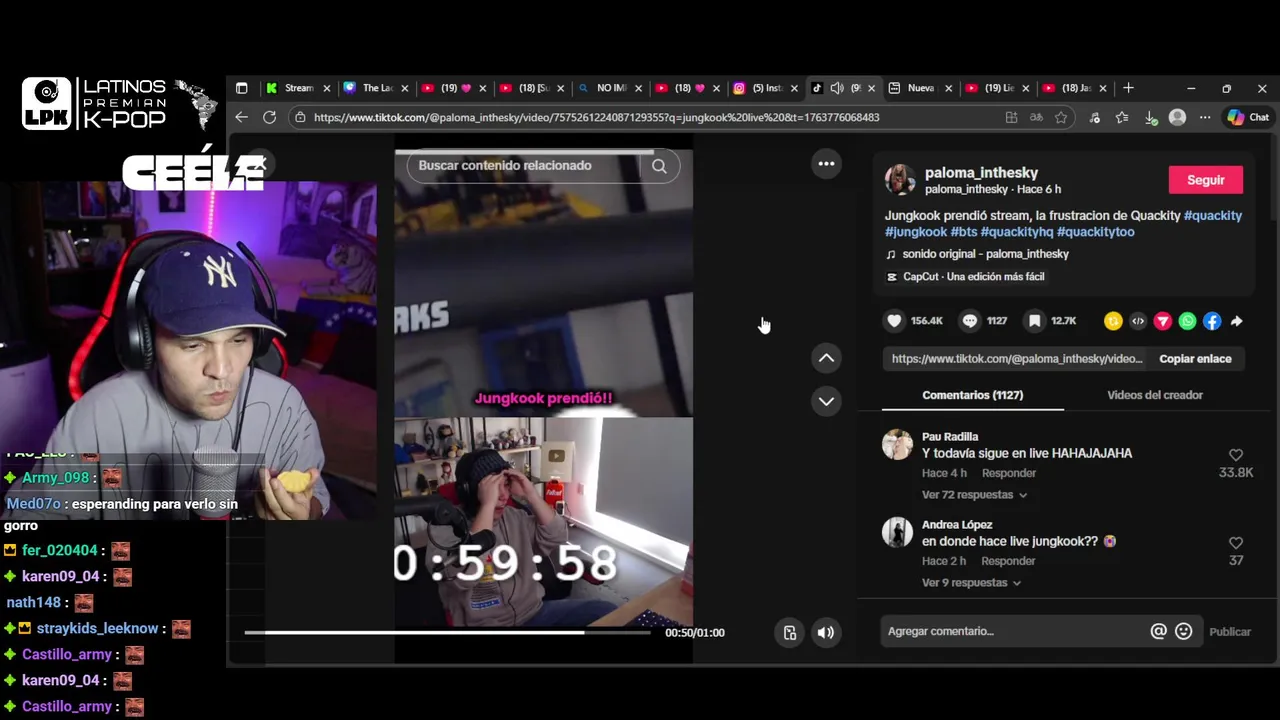
Task: Like the video with the heart icon
Action: pyautogui.click(x=894, y=321)
